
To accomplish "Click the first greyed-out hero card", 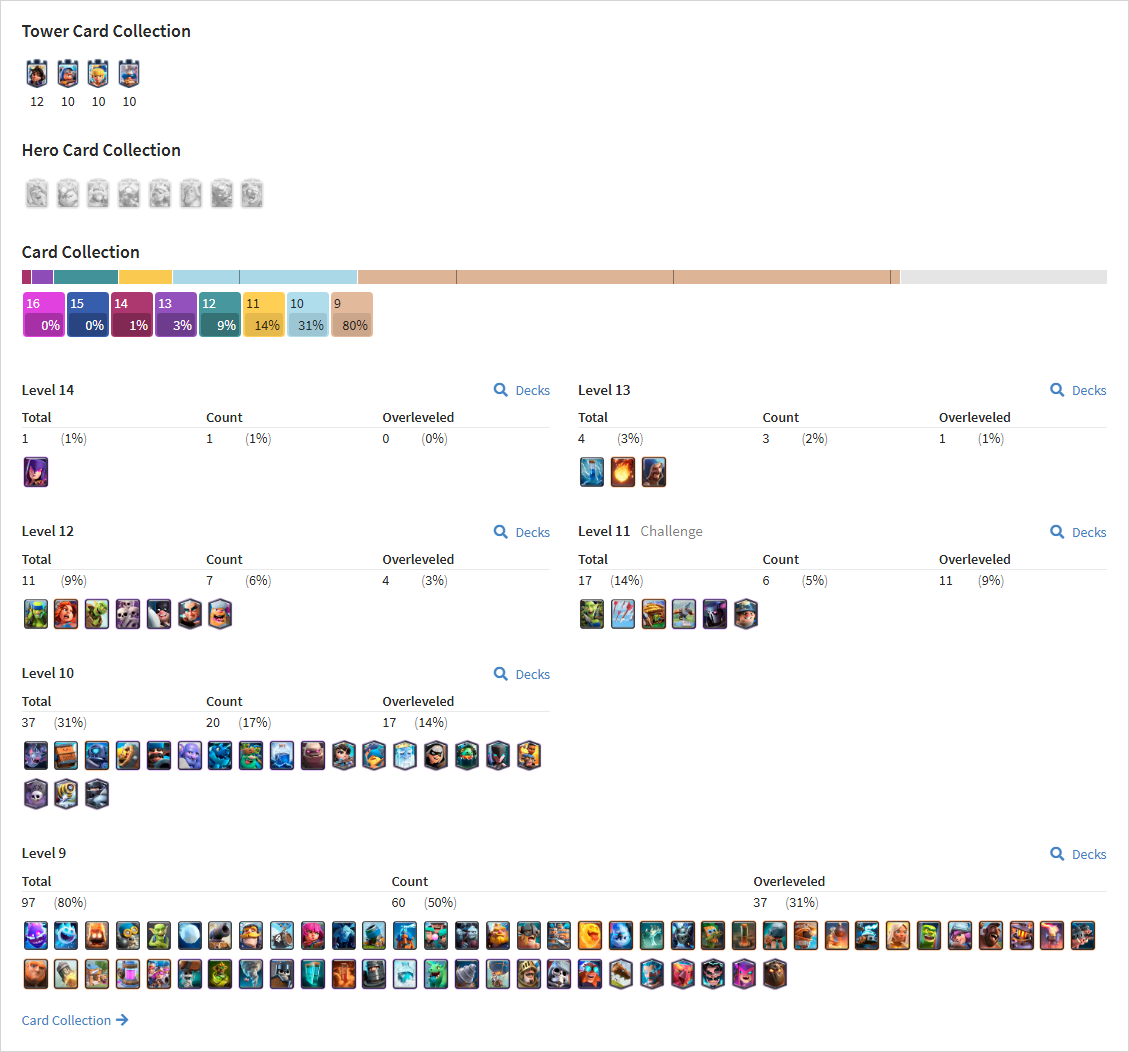I will point(37,194).
